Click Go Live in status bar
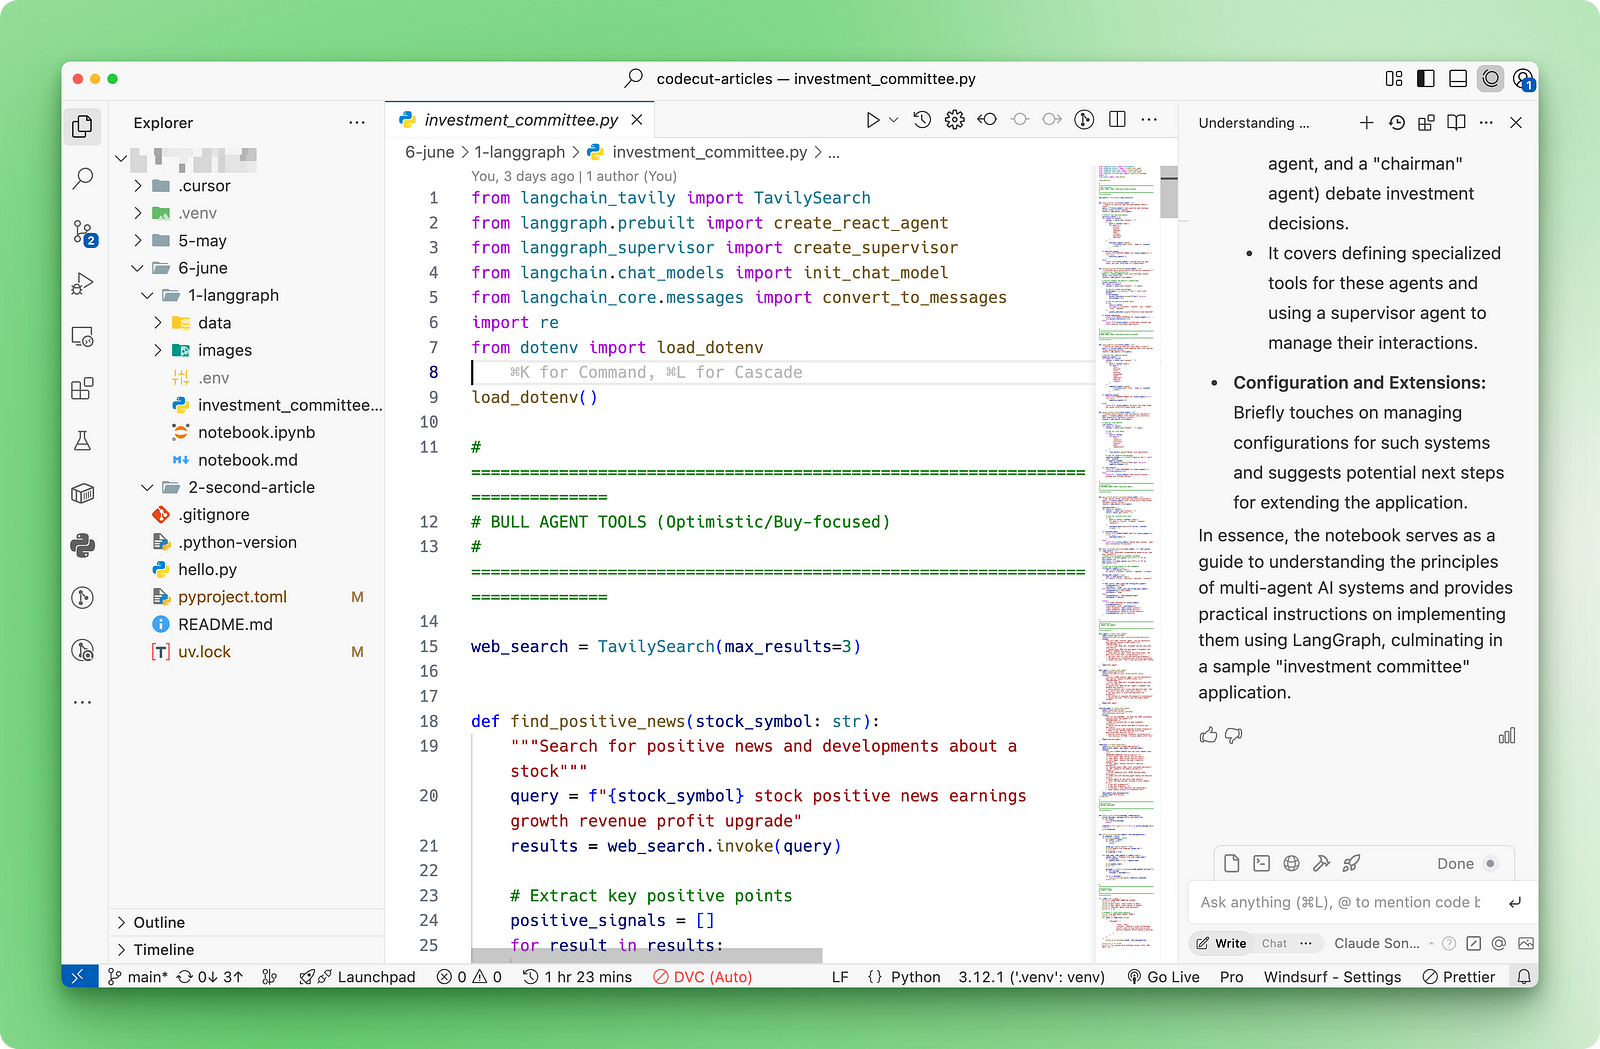 (x=1163, y=977)
